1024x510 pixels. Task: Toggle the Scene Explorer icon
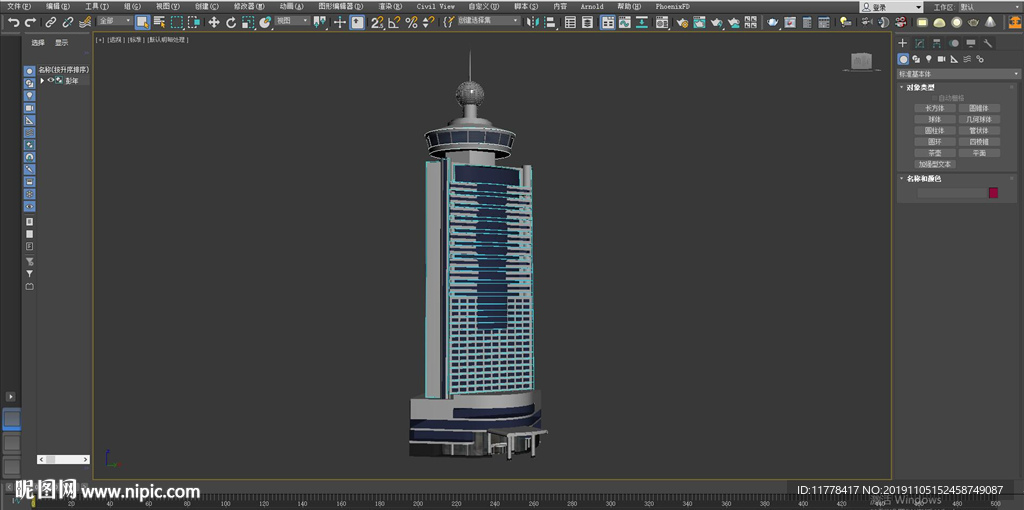pos(570,22)
